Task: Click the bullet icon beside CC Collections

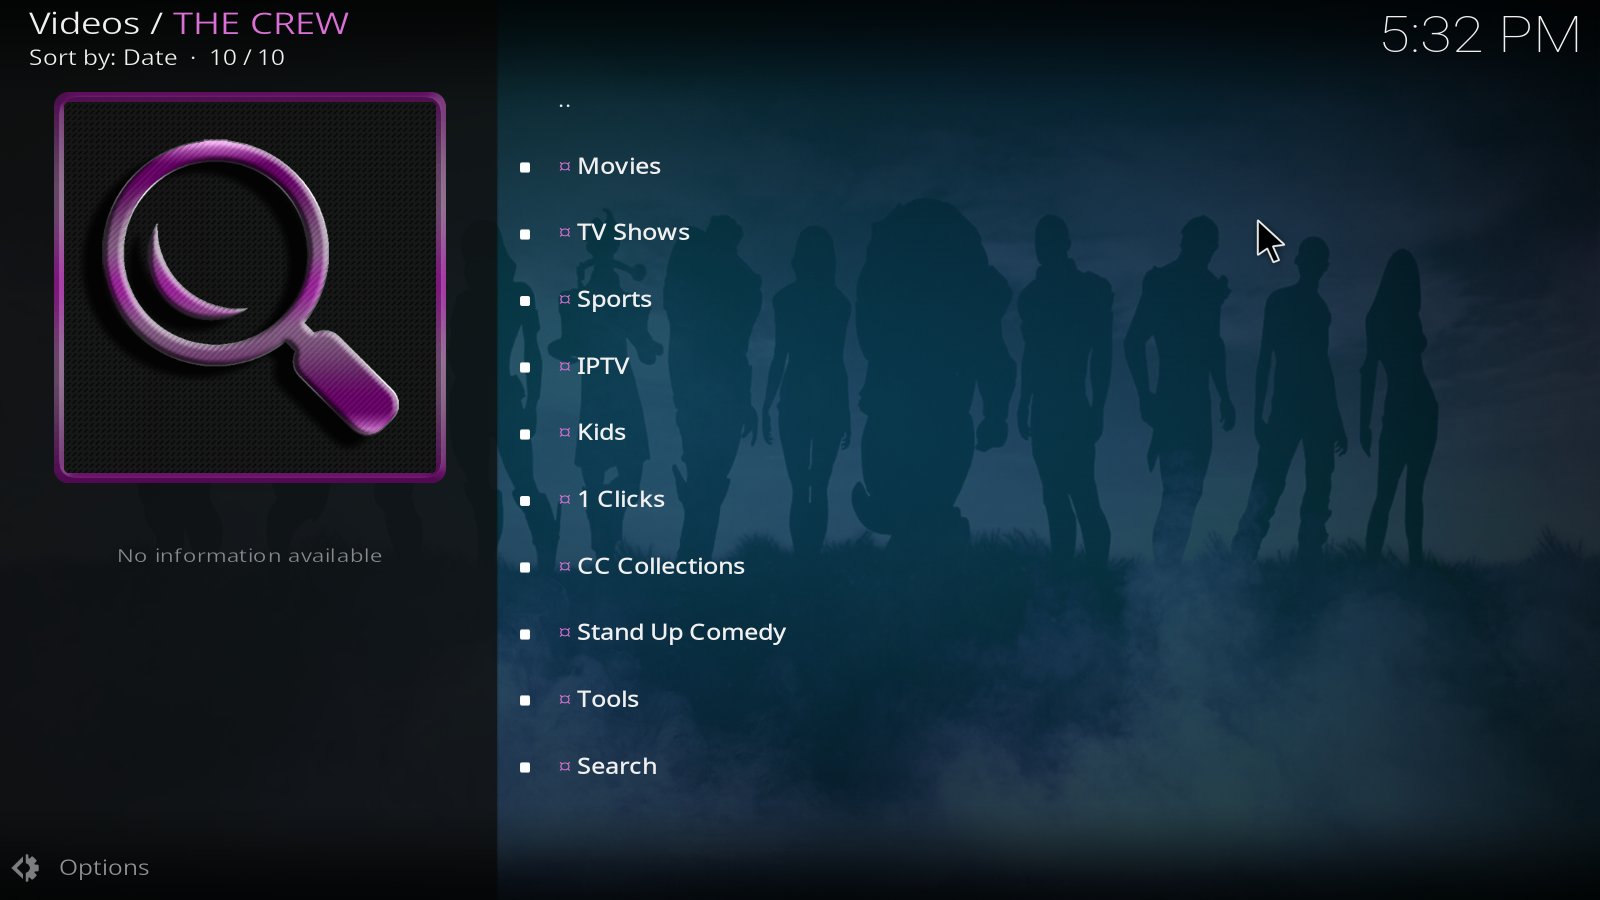Action: coord(525,567)
